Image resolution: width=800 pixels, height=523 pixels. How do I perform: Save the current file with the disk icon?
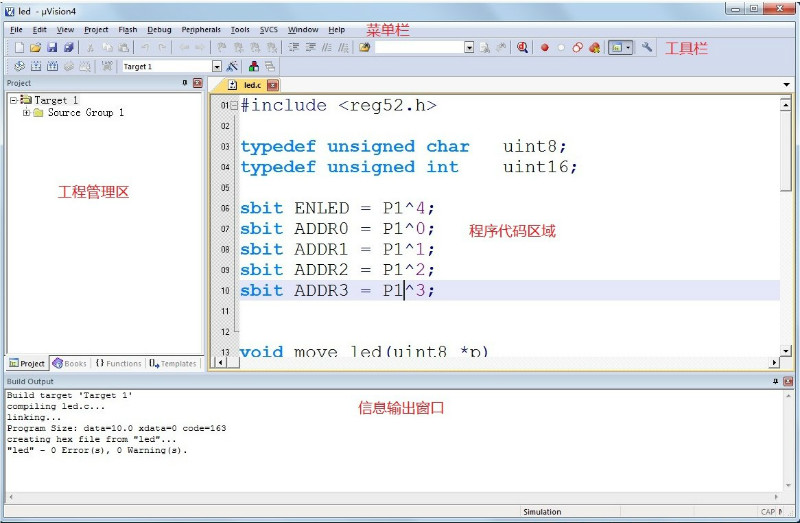(52, 47)
